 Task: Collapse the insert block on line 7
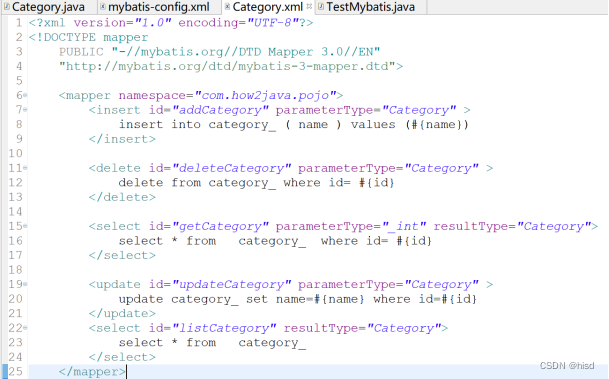(x=25, y=110)
